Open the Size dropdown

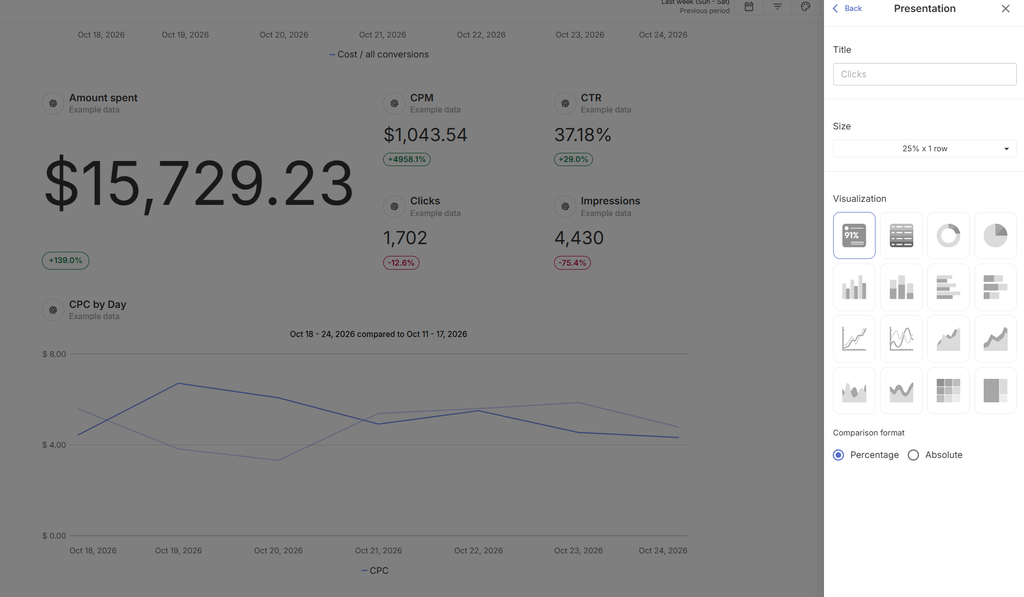tap(925, 149)
